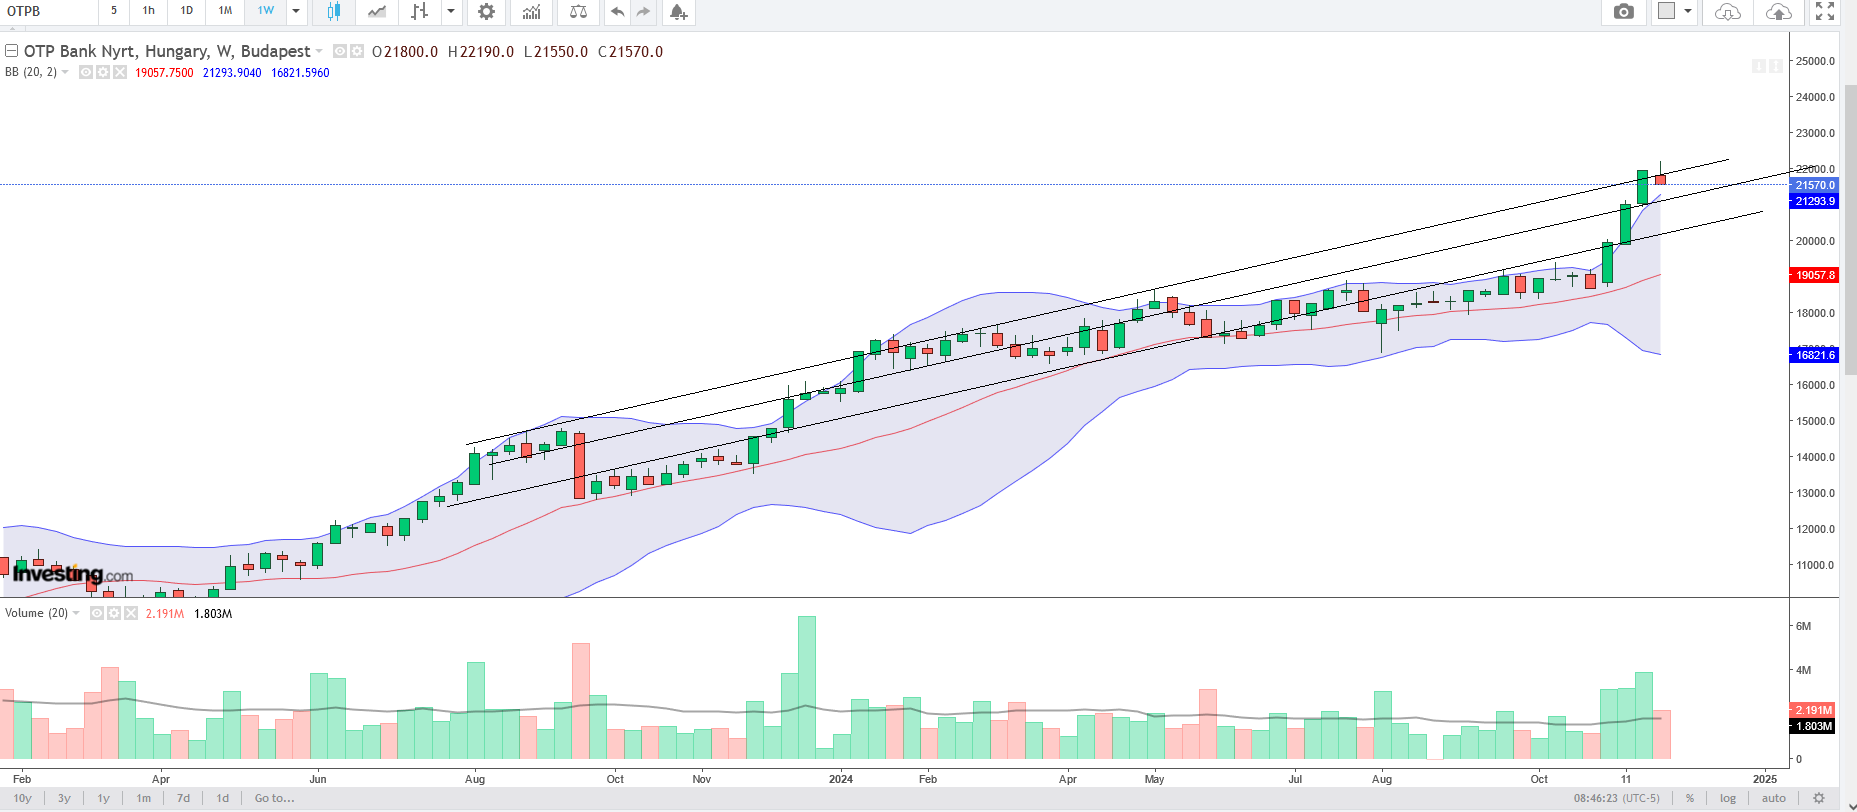Viewport: 1857px width, 812px height.
Task: Toggle percentage scale mode
Action: (1690, 798)
